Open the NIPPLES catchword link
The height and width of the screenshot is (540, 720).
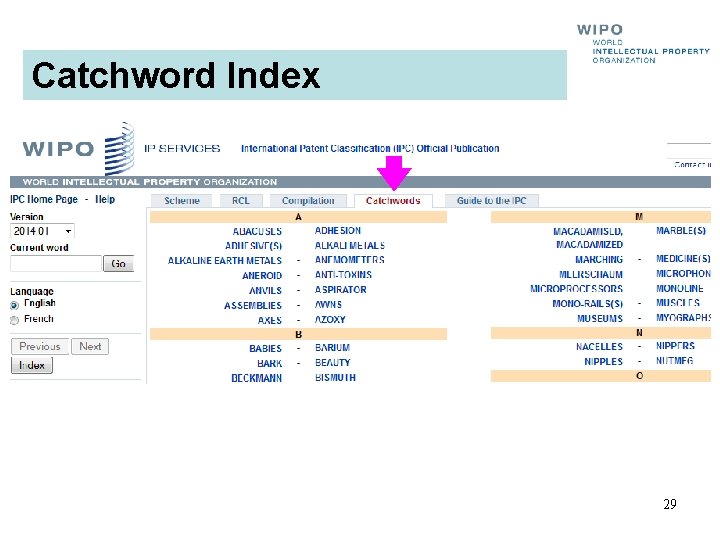tap(603, 362)
